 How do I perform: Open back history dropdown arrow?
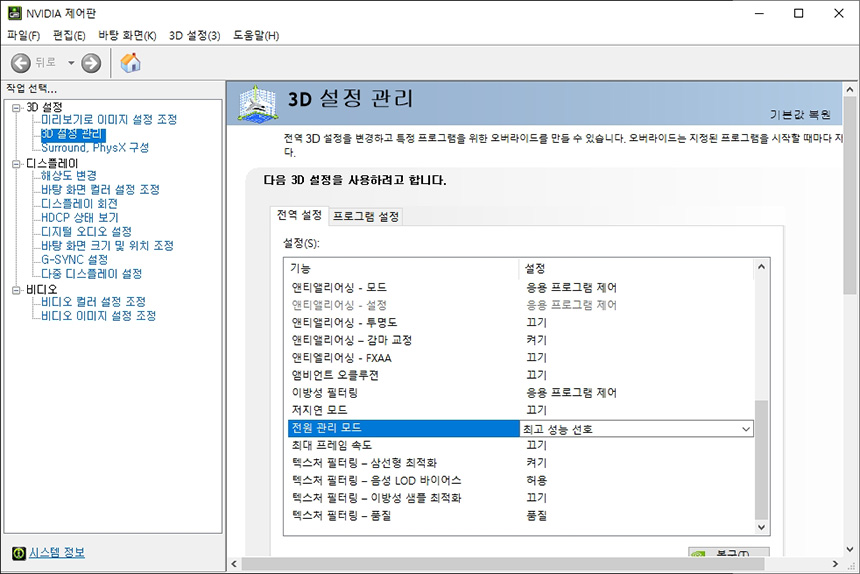coord(71,63)
